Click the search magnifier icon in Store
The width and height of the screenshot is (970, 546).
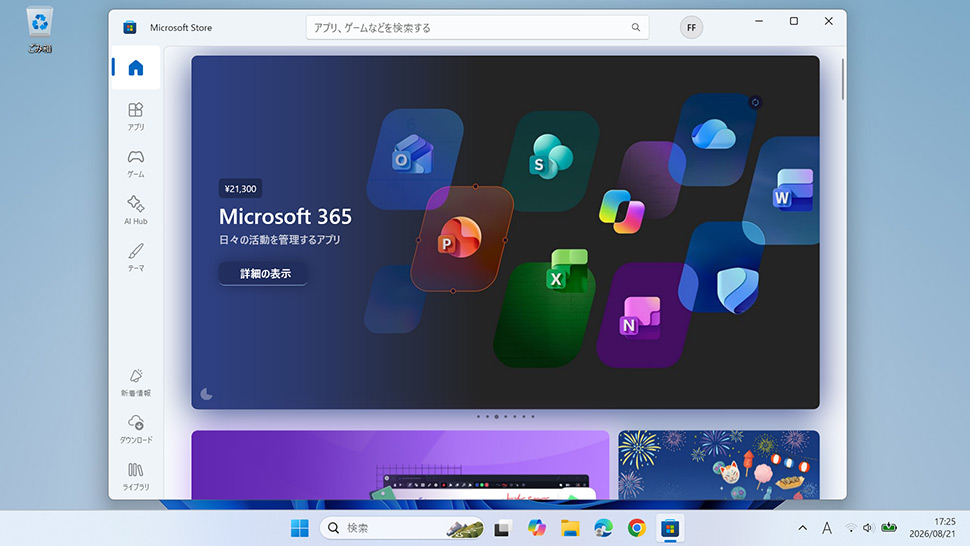(x=635, y=27)
